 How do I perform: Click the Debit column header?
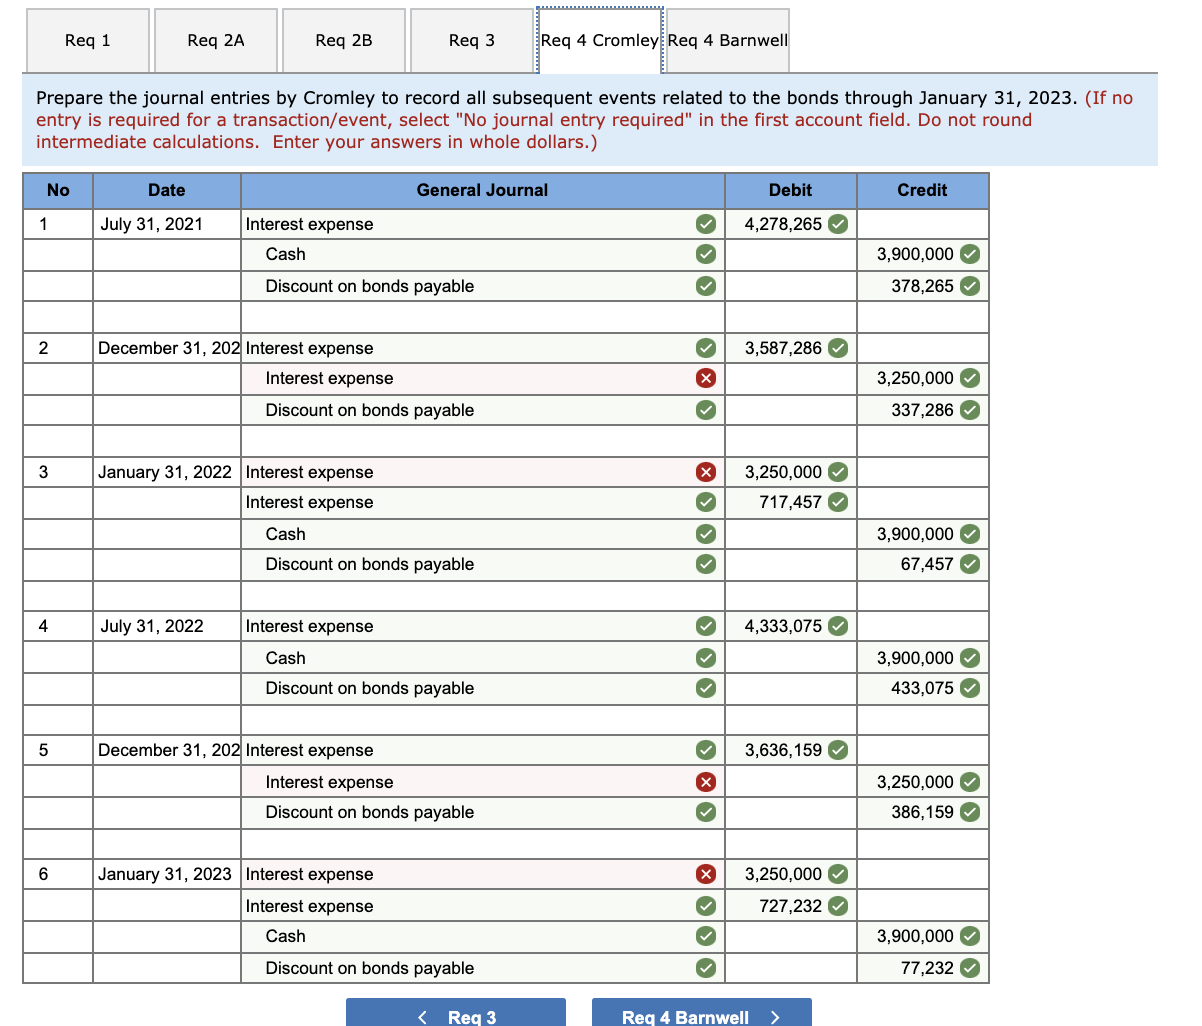click(x=791, y=190)
